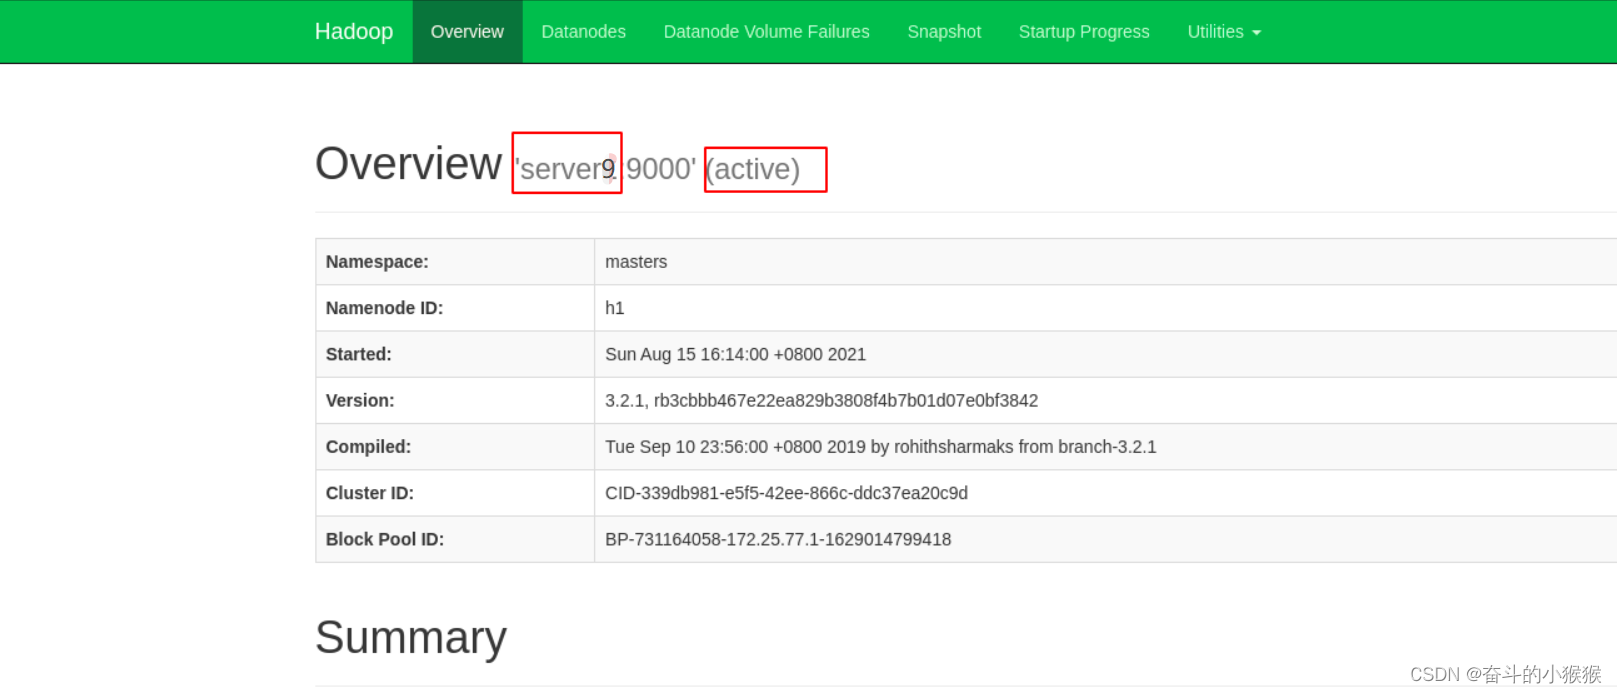The height and width of the screenshot is (693, 1617).
Task: Click the BP-731164058 block pool value
Action: point(778,539)
